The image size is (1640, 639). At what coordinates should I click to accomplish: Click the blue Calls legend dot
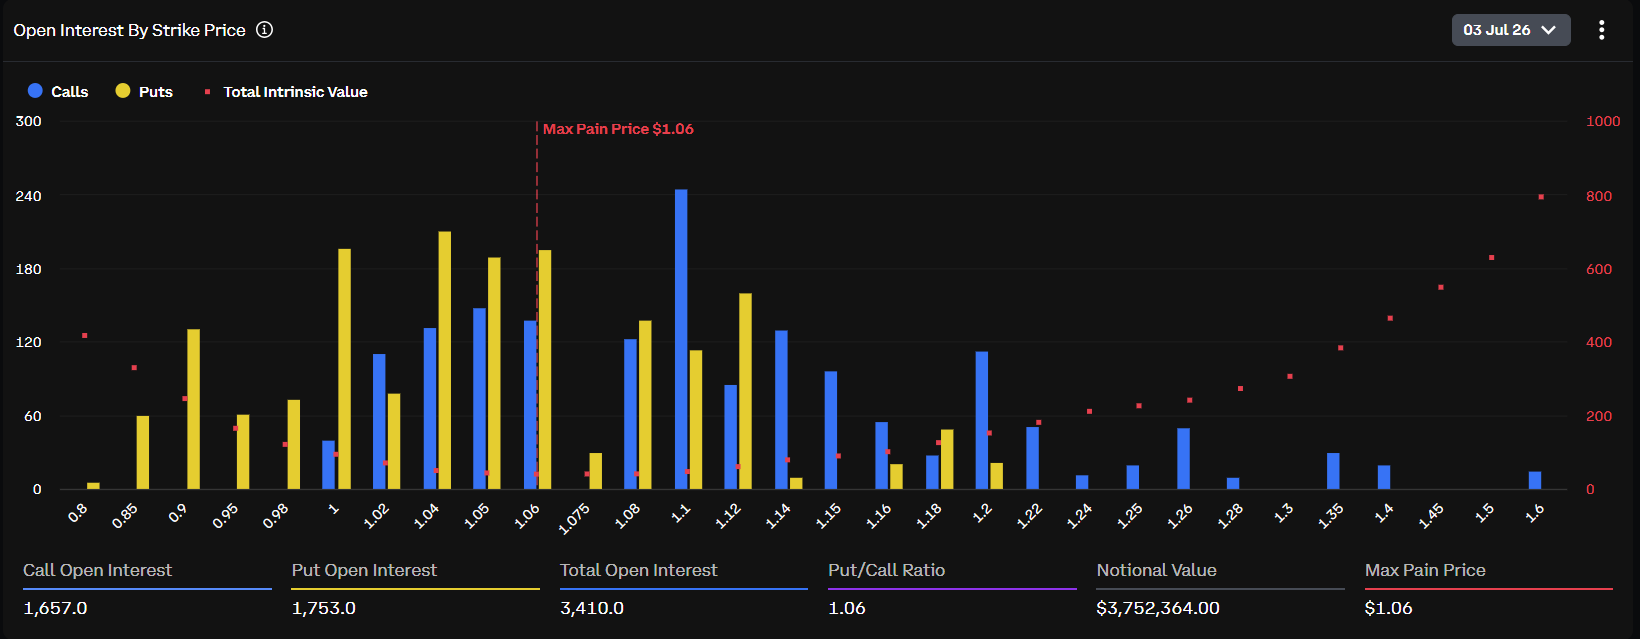click(x=35, y=91)
